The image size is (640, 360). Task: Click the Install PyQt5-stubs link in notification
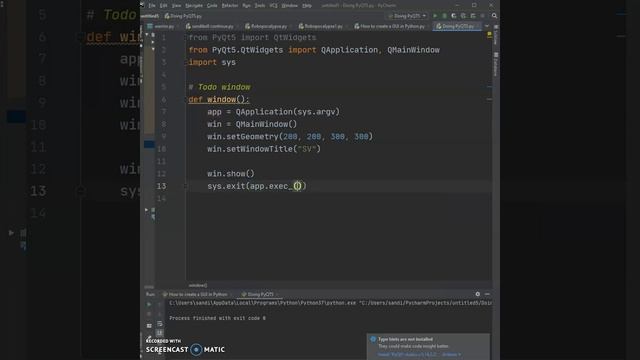(407, 354)
